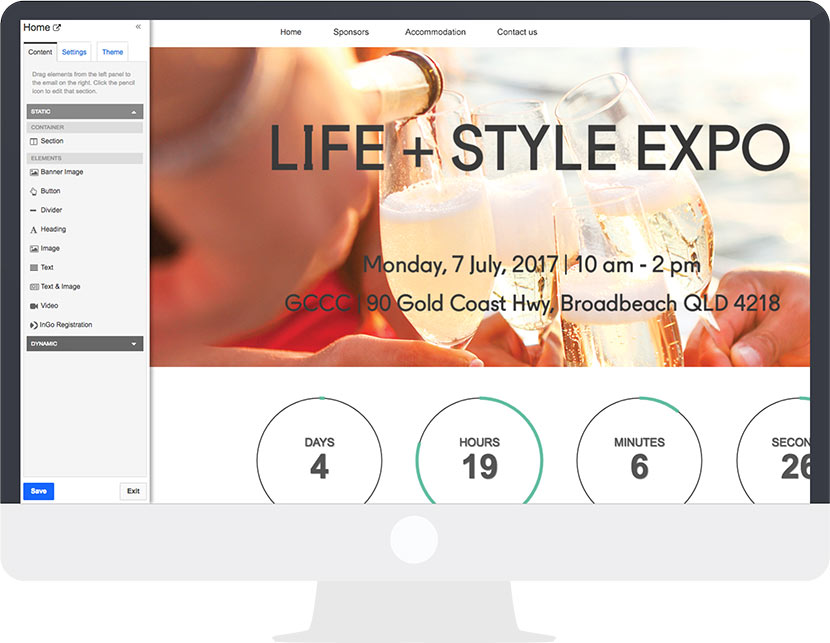The image size is (830, 643).
Task: Select the Section container icon
Action: coord(33,142)
